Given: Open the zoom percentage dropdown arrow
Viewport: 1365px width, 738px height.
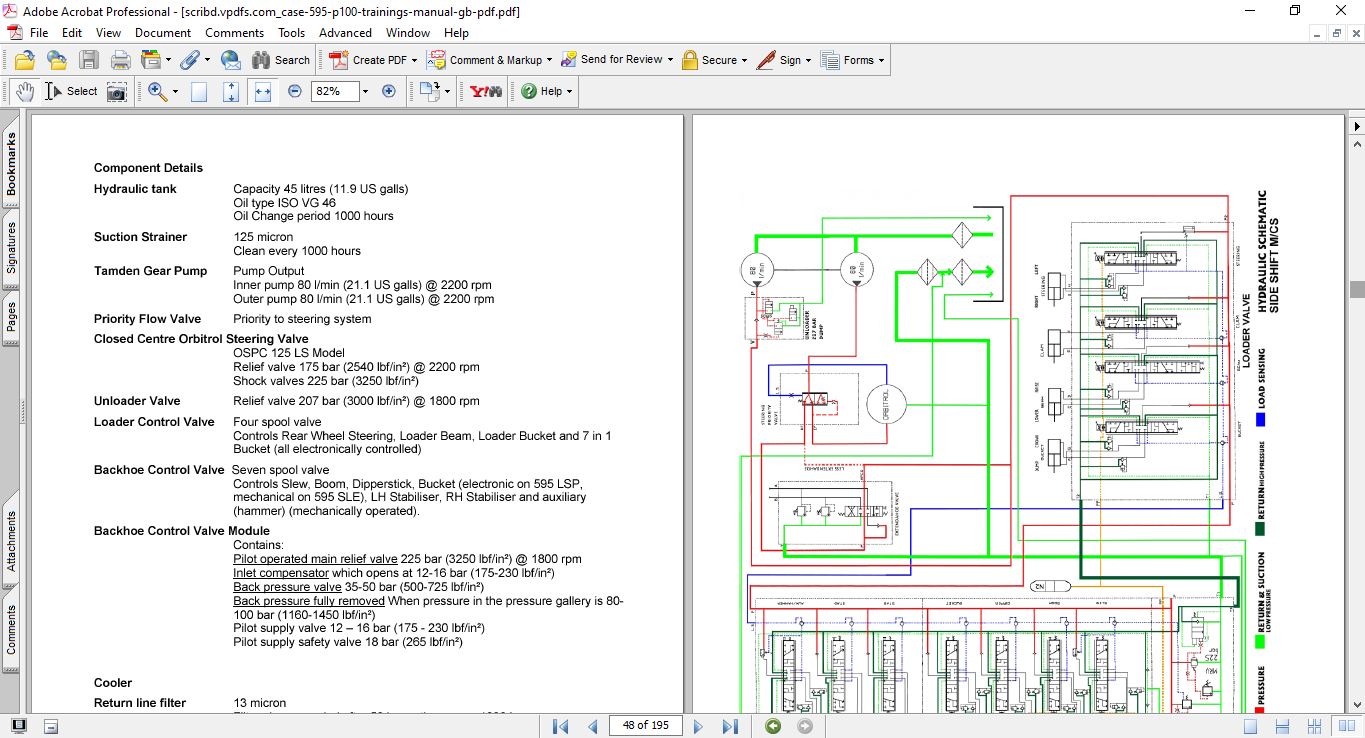Looking at the screenshot, I should pyautogui.click(x=365, y=91).
